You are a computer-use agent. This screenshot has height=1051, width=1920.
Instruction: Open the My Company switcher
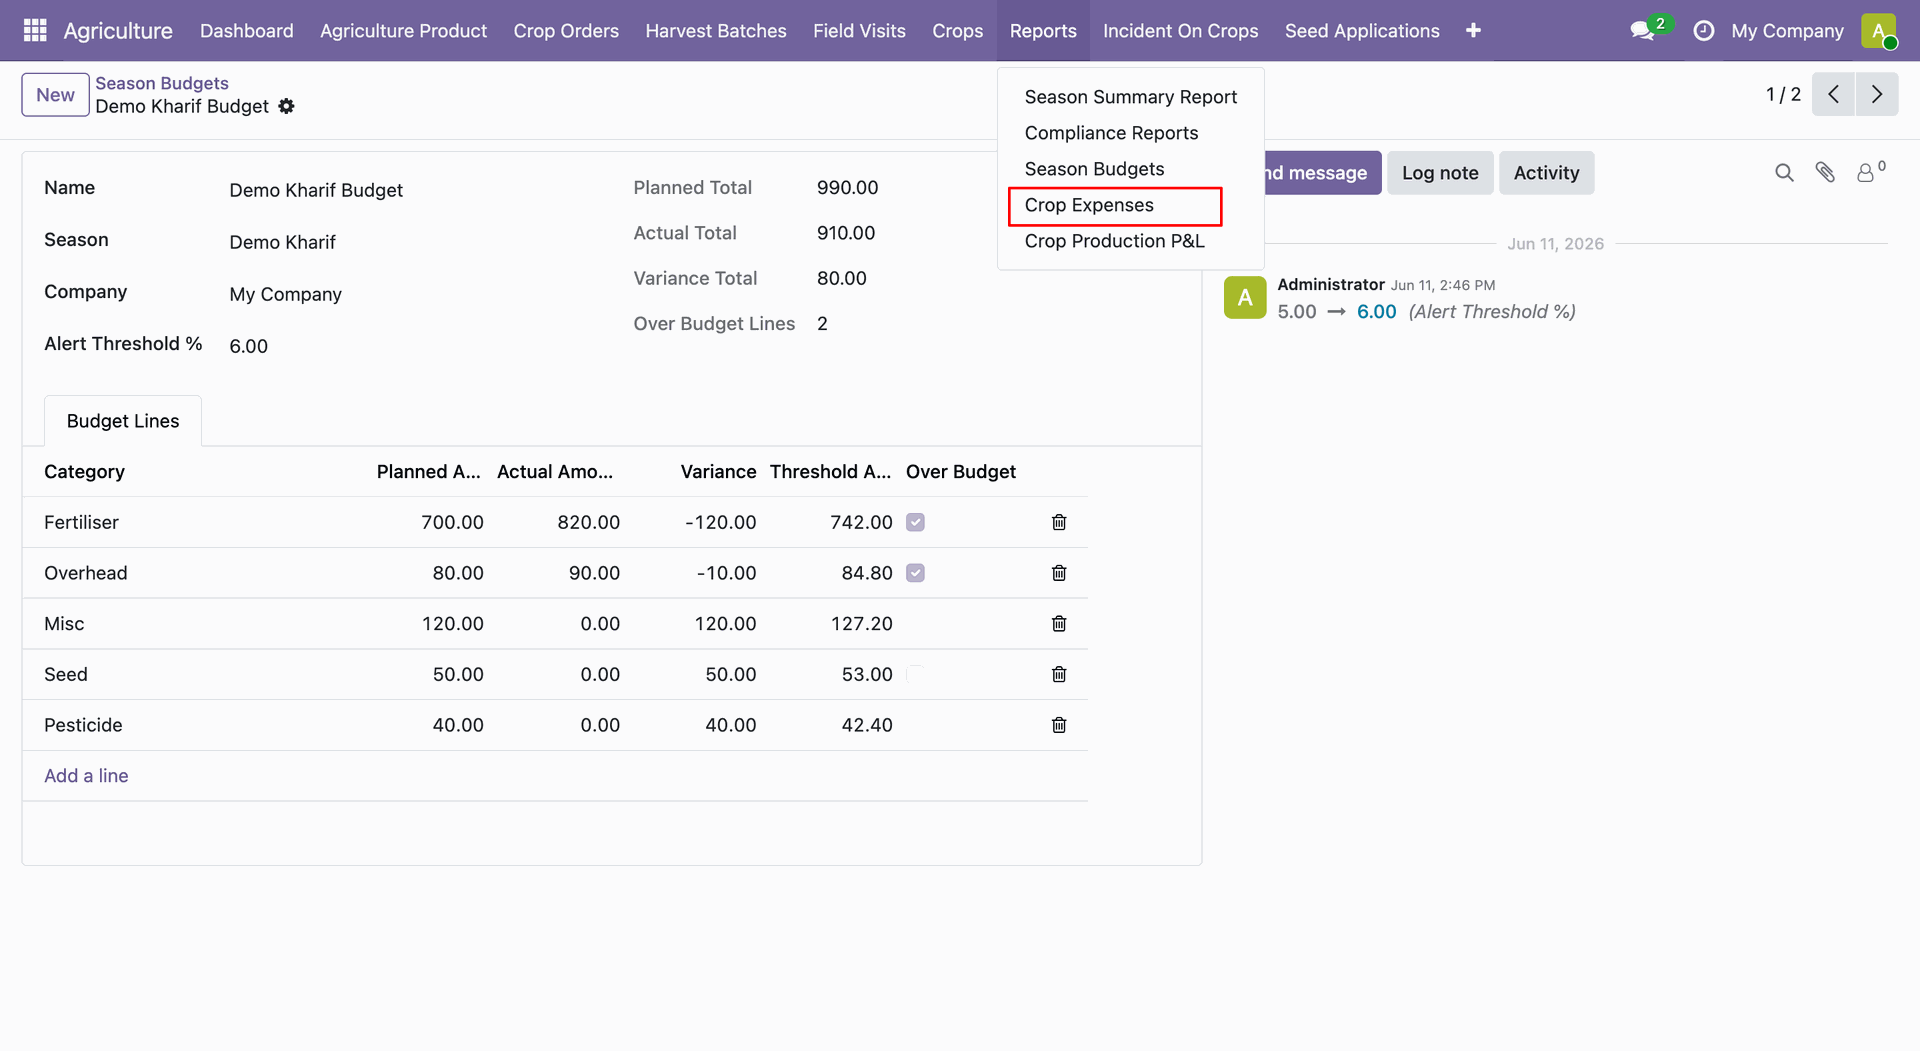(x=1787, y=30)
